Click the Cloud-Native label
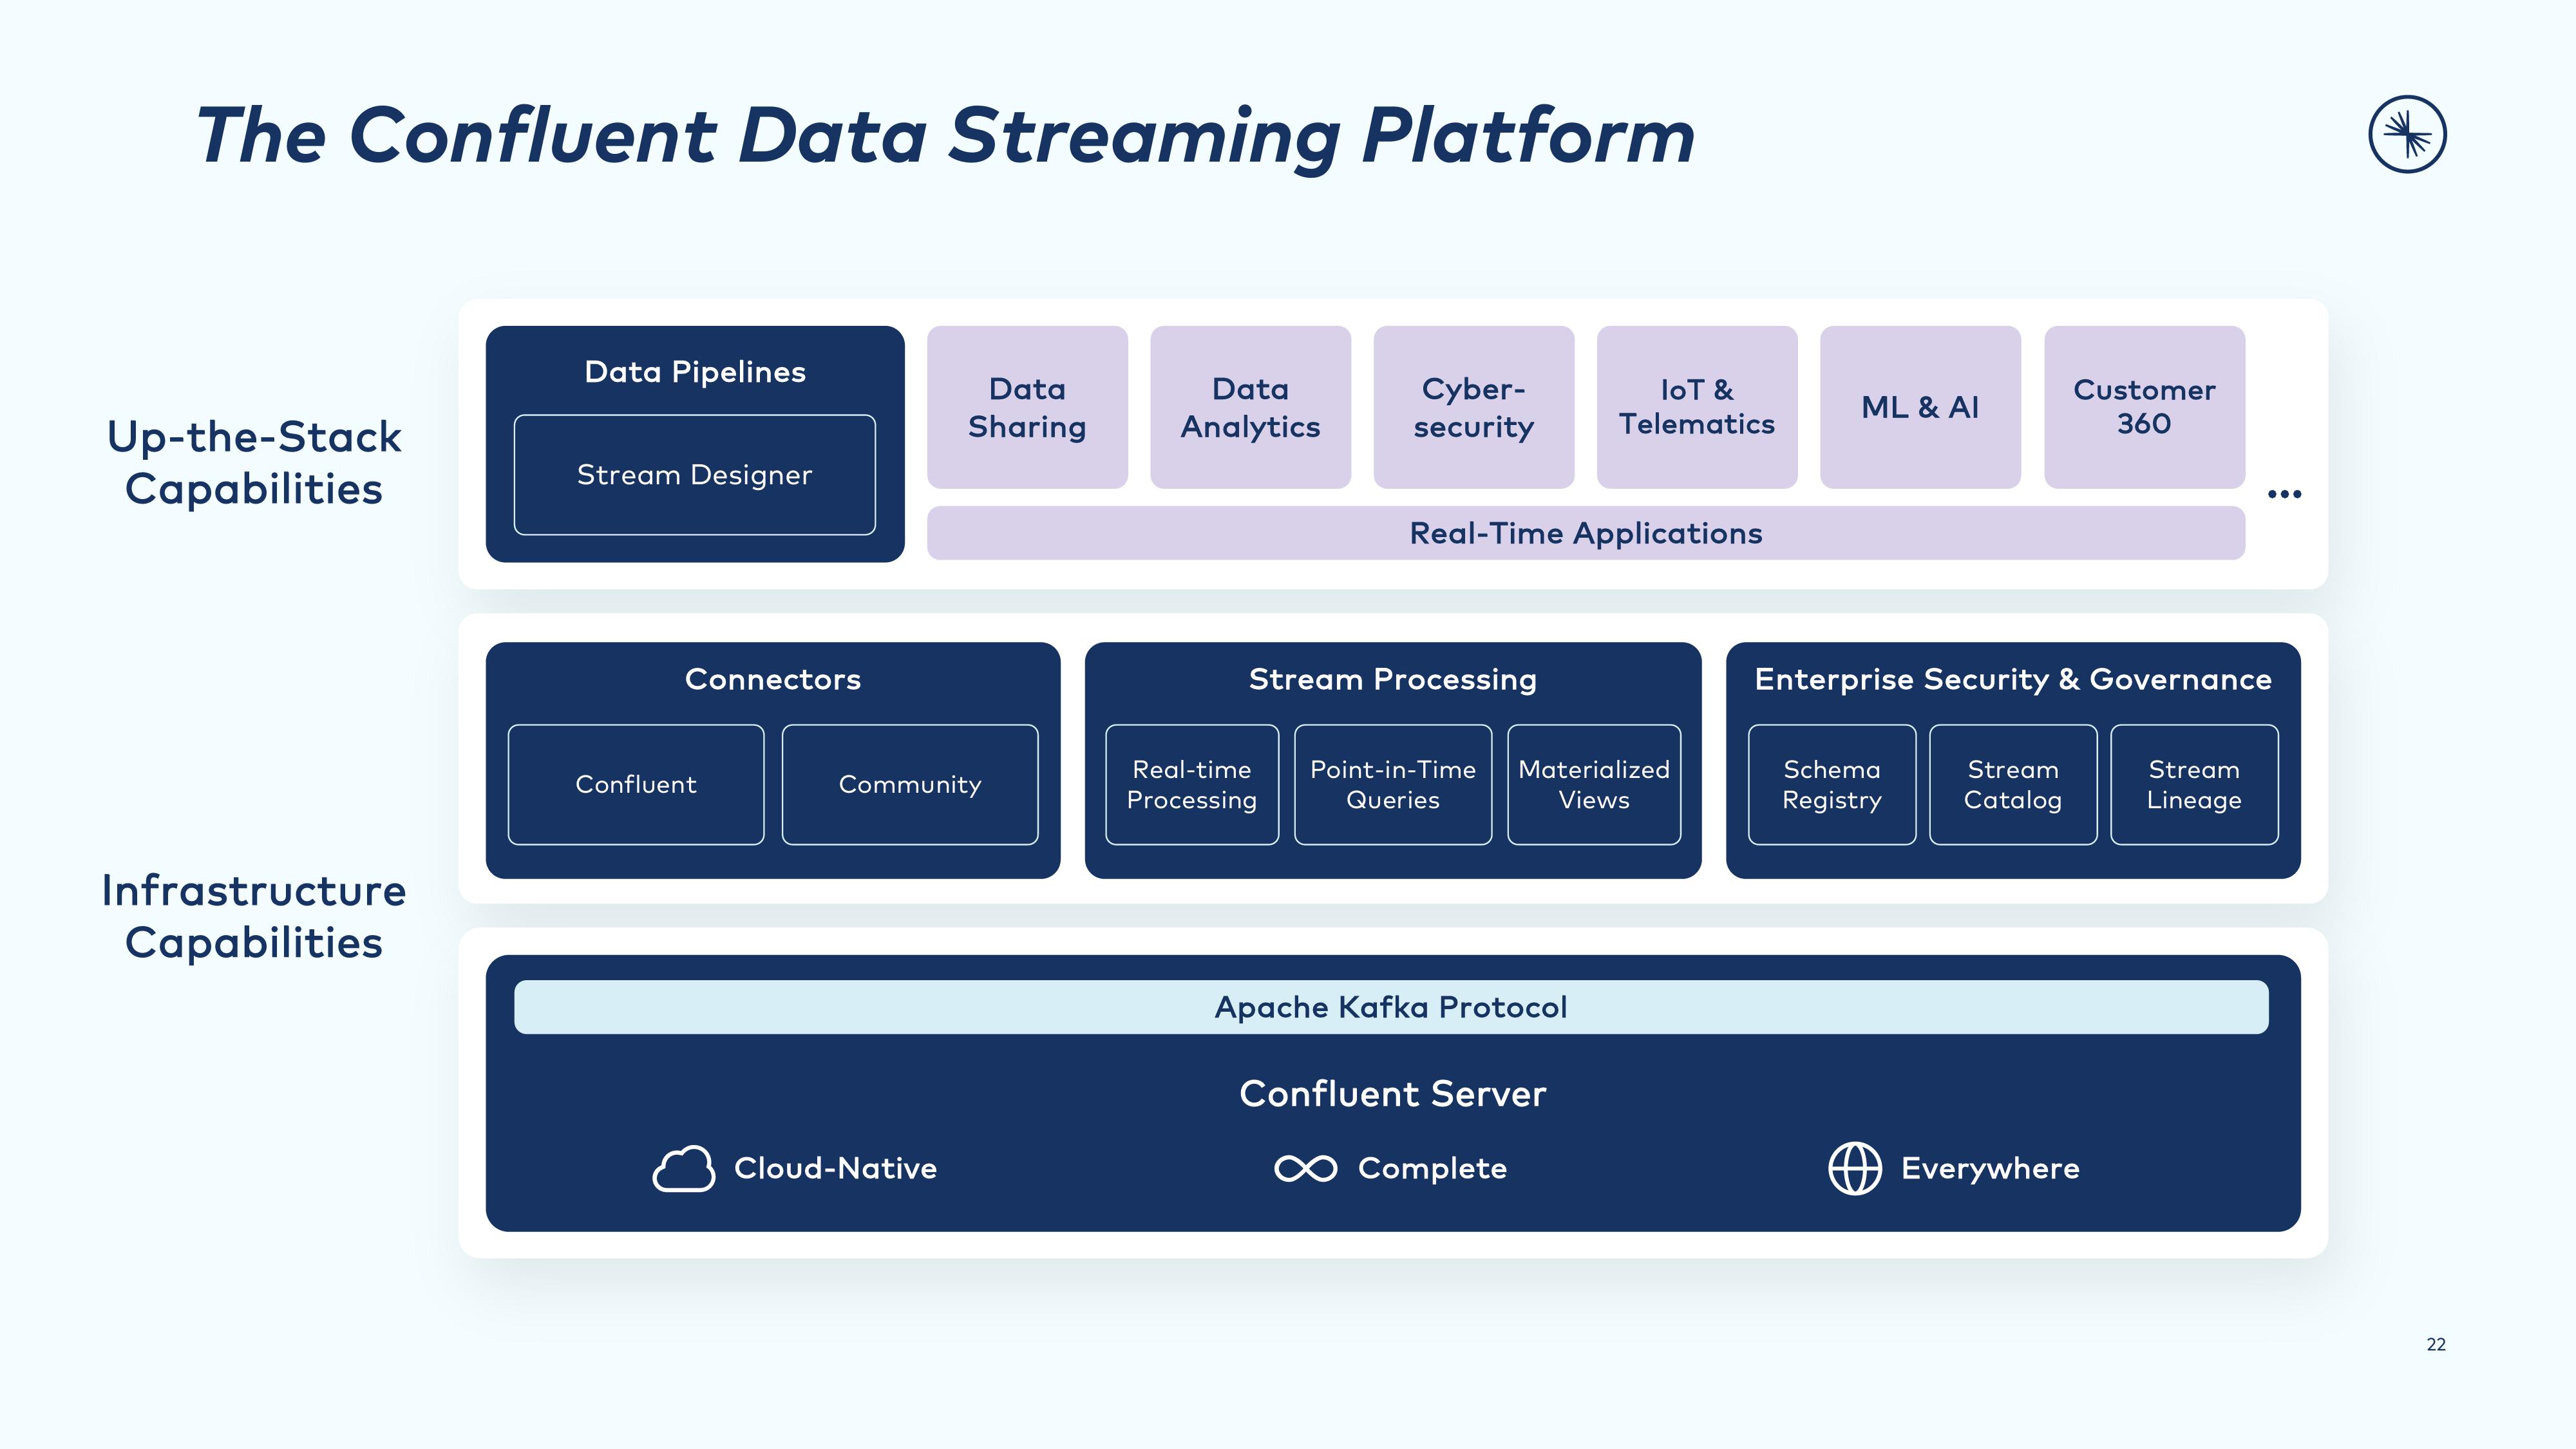Screen dimensions: 2576x1449 (x=836, y=1168)
